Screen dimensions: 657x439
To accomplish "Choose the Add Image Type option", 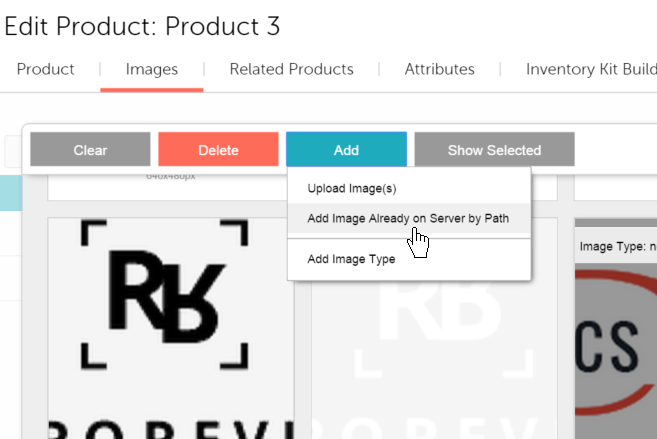I will (350, 259).
